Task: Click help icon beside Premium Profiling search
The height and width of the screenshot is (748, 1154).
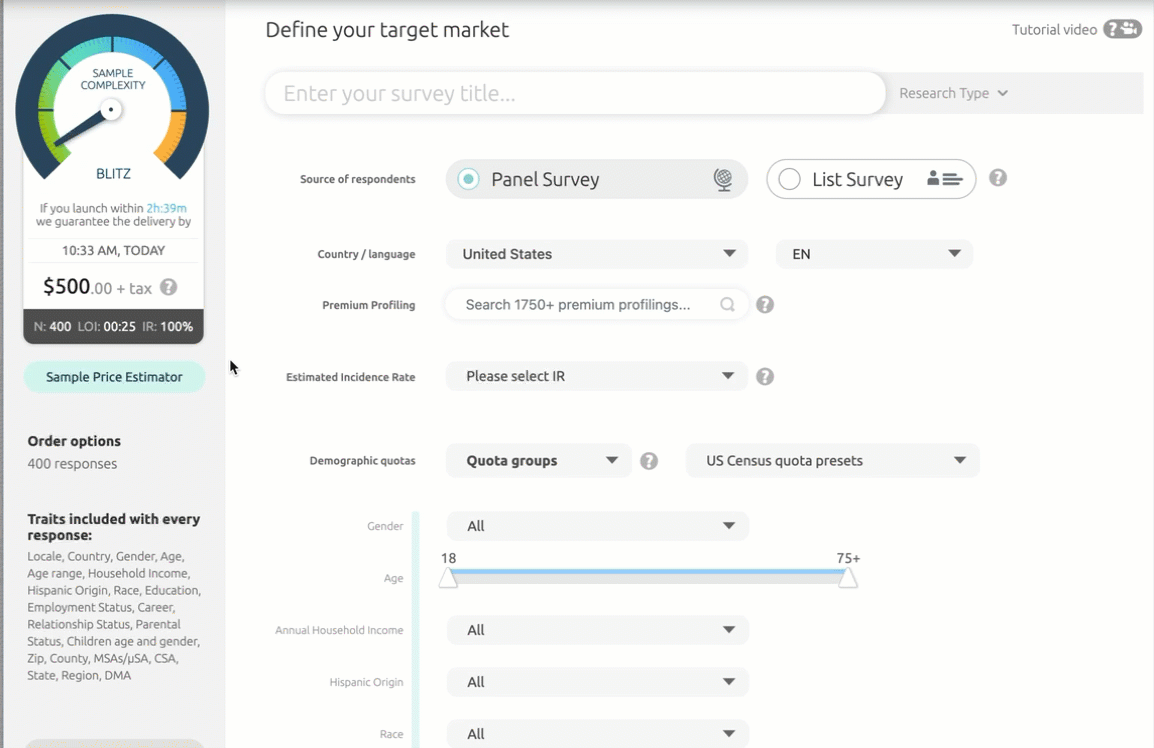Action: (765, 305)
